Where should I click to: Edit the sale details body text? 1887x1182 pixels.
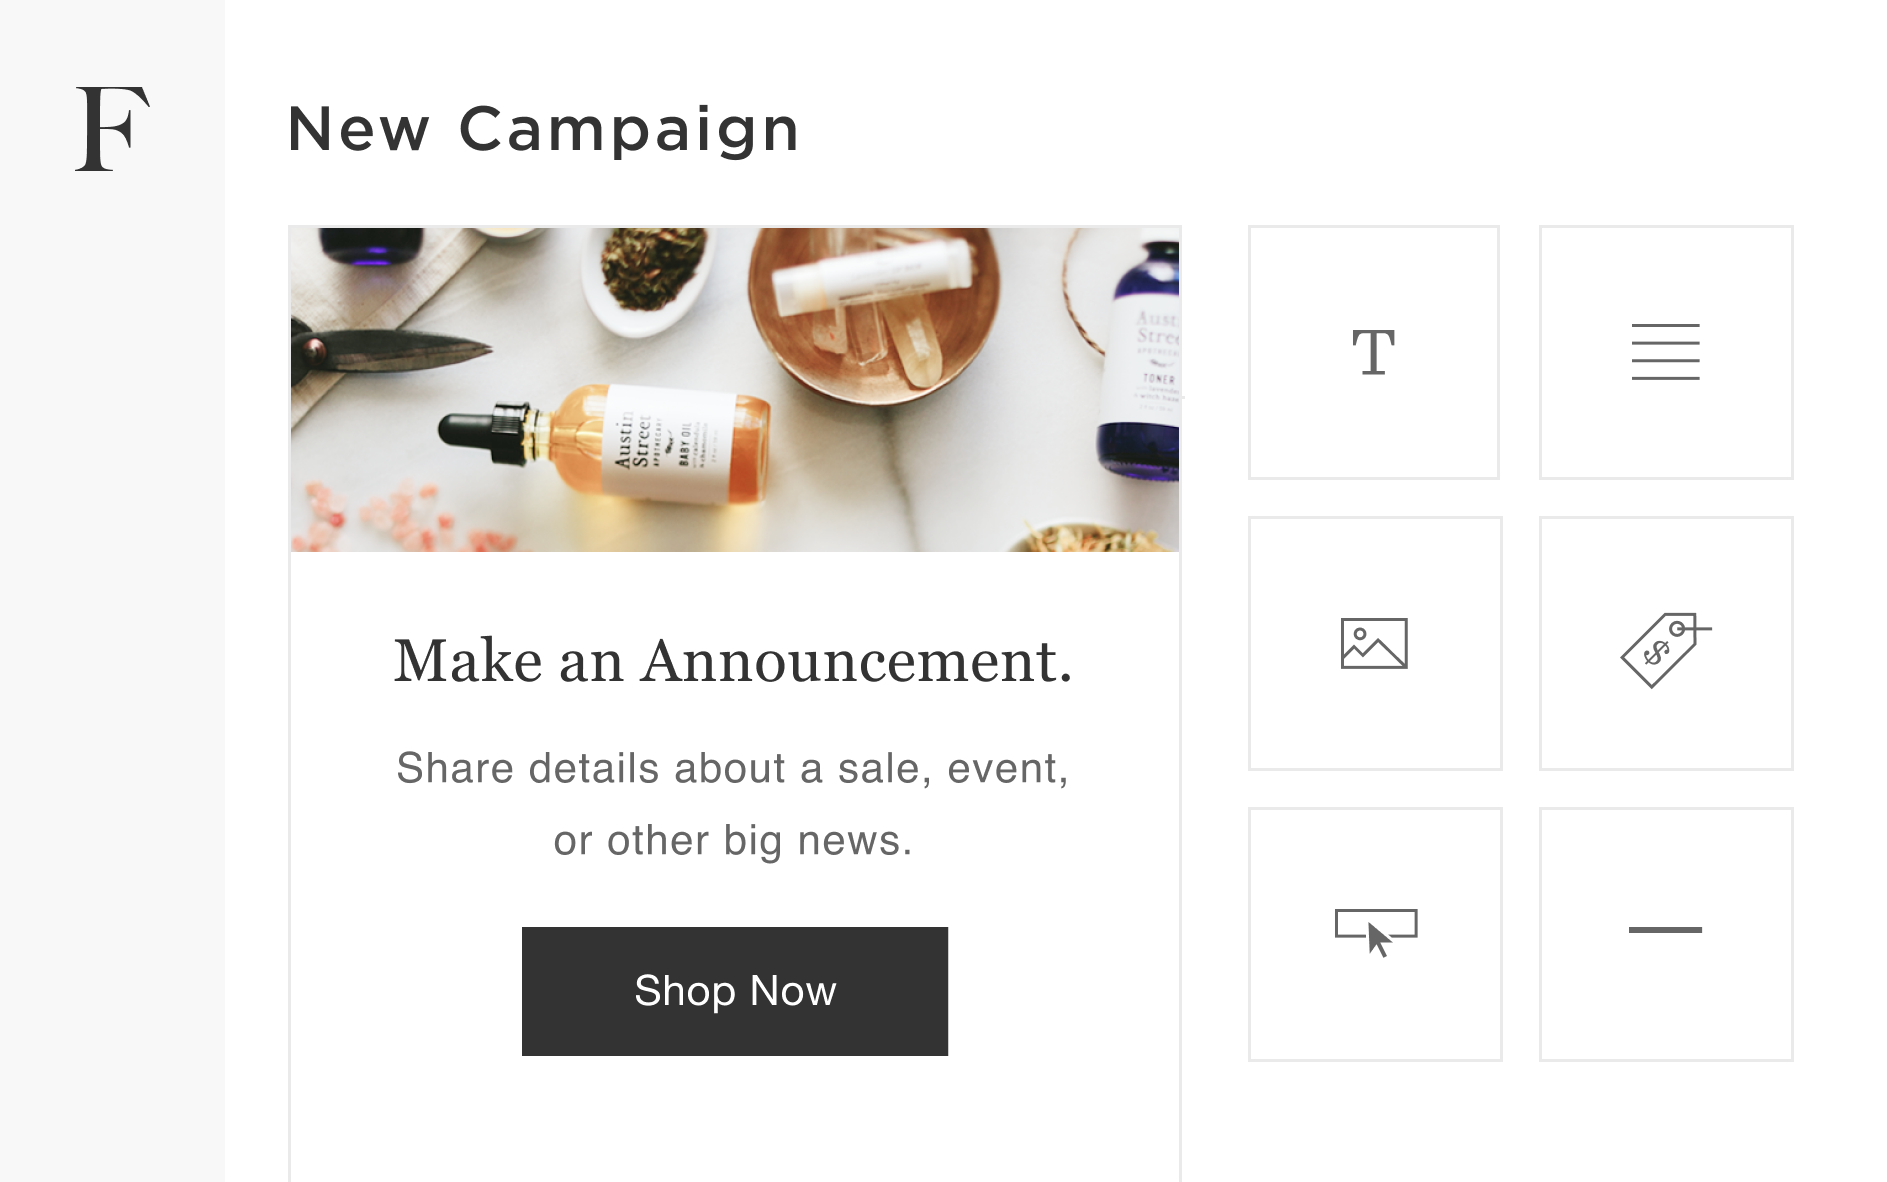coord(734,803)
